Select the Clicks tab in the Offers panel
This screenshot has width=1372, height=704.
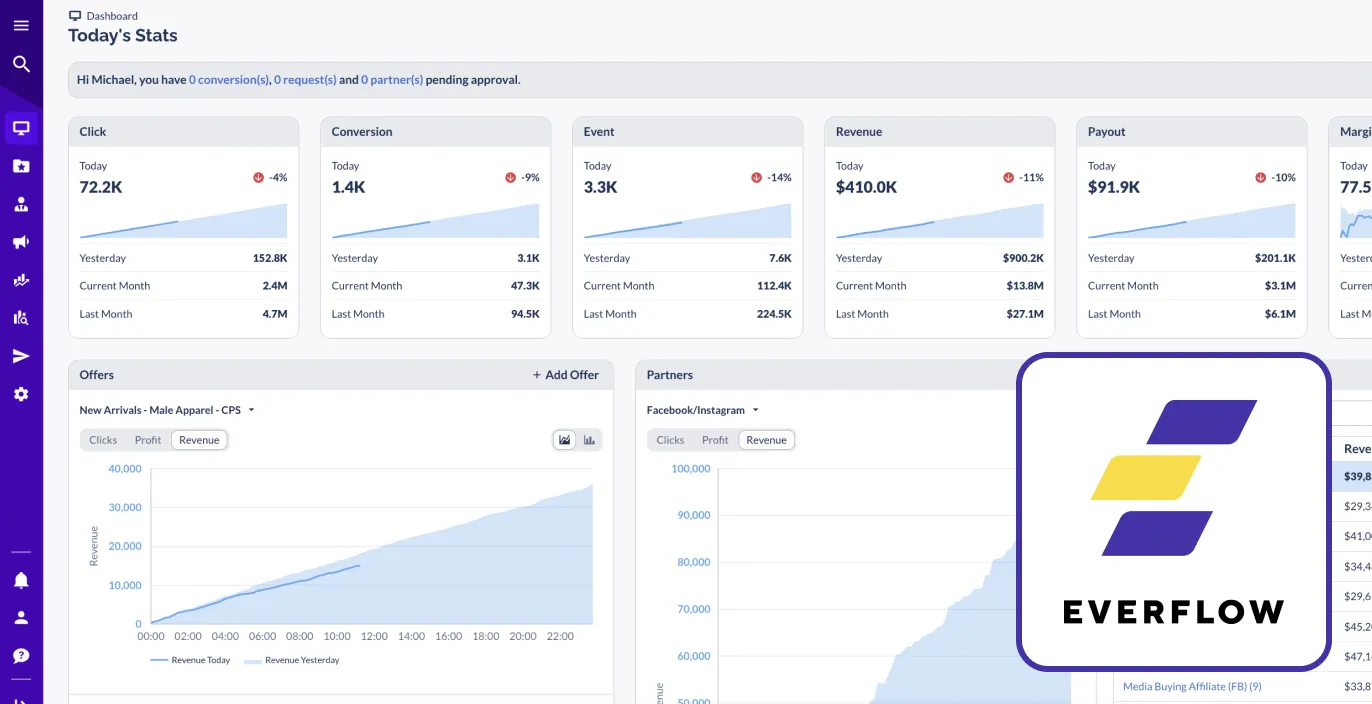click(x=103, y=440)
